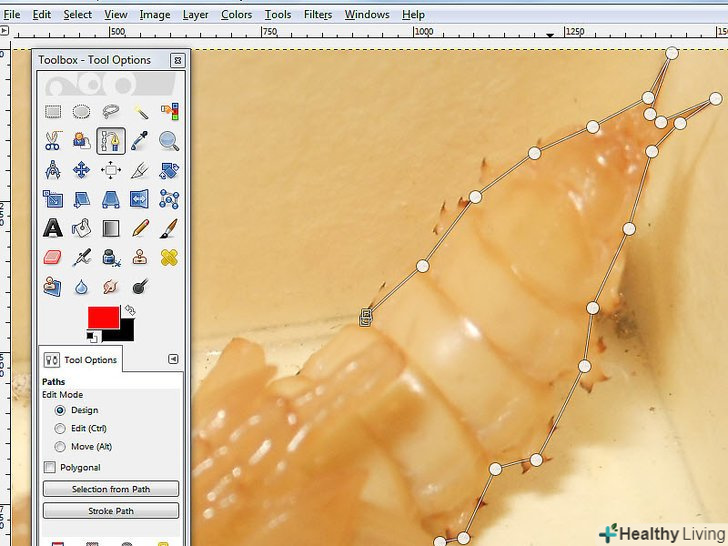Pick the Bucket Fill tool
This screenshot has width=728, height=546.
[x=82, y=228]
